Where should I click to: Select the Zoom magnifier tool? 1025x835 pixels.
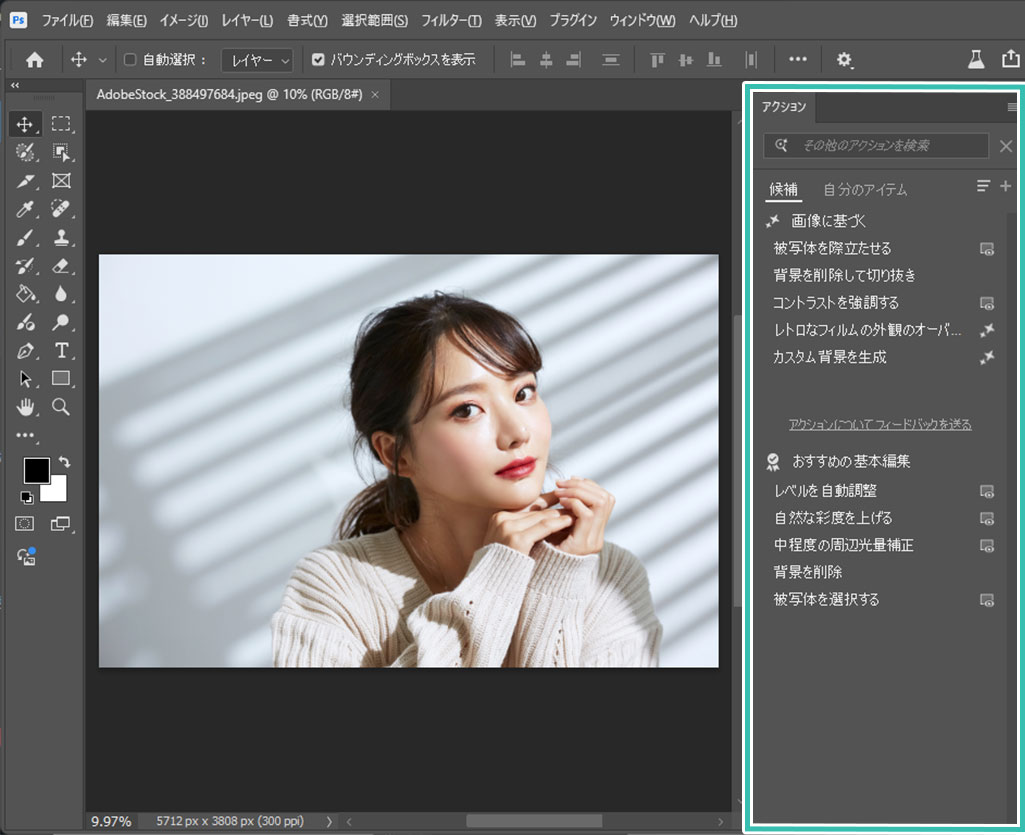61,407
